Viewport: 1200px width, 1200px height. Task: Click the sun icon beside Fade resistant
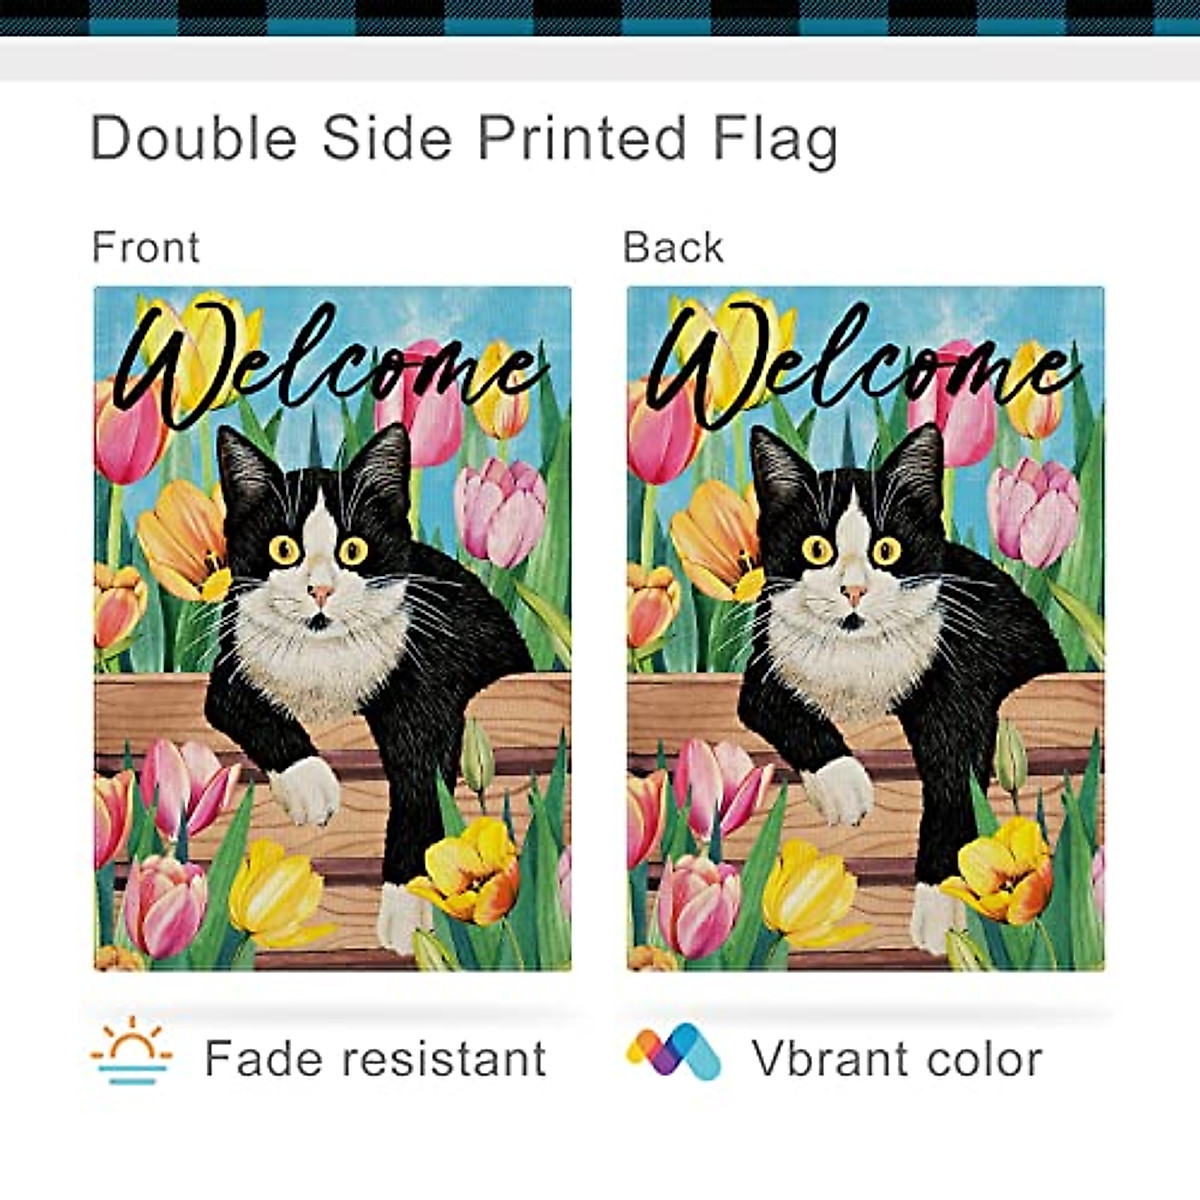(x=131, y=1054)
